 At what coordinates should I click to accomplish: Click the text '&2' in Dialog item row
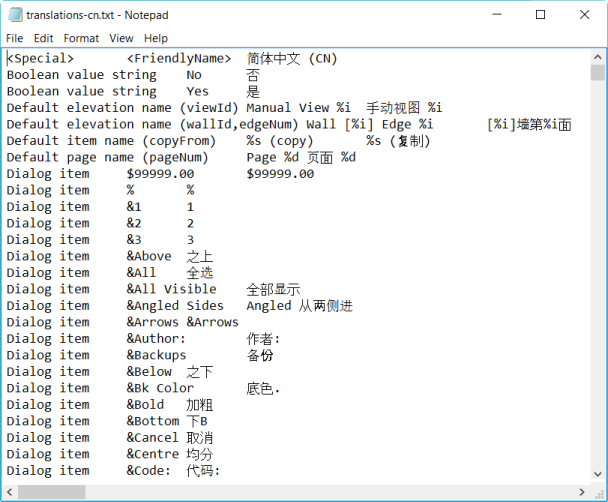point(134,223)
